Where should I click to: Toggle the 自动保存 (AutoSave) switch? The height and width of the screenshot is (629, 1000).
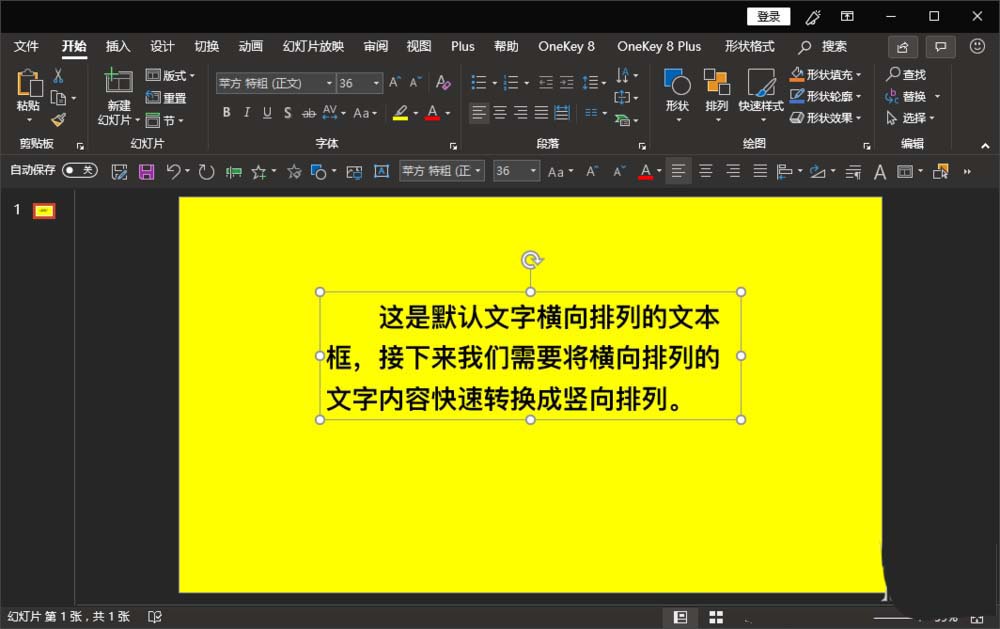pos(77,171)
